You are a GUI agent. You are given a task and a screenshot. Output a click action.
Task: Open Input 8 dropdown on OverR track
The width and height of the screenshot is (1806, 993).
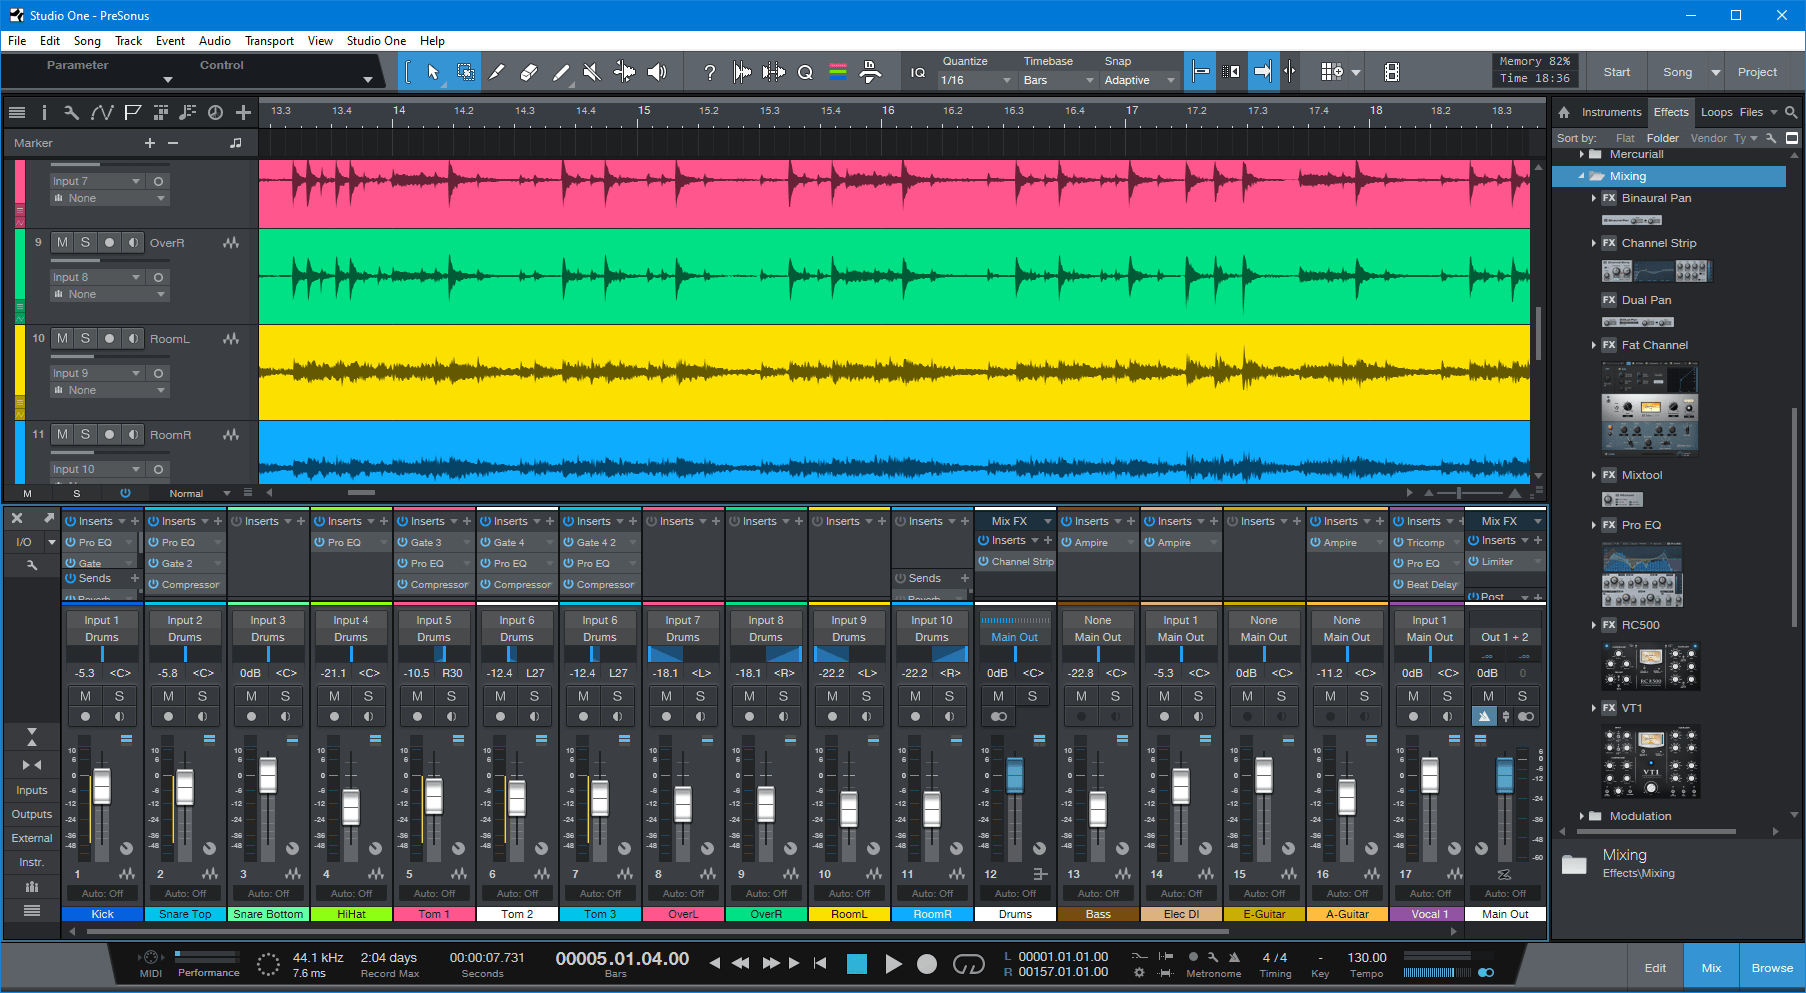tap(97, 277)
